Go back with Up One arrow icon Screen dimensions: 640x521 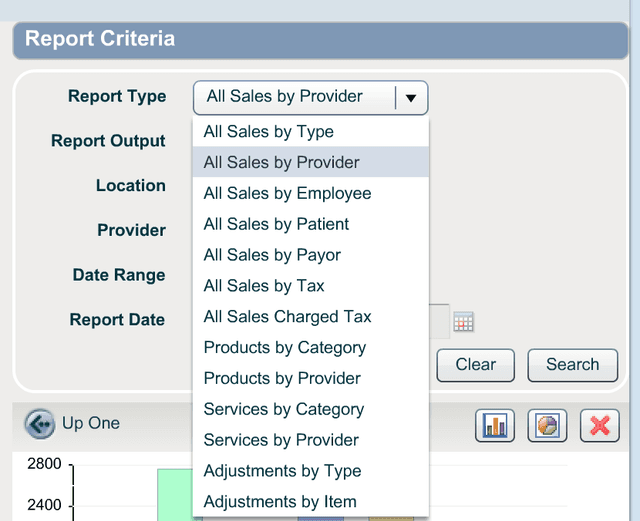pos(39,424)
